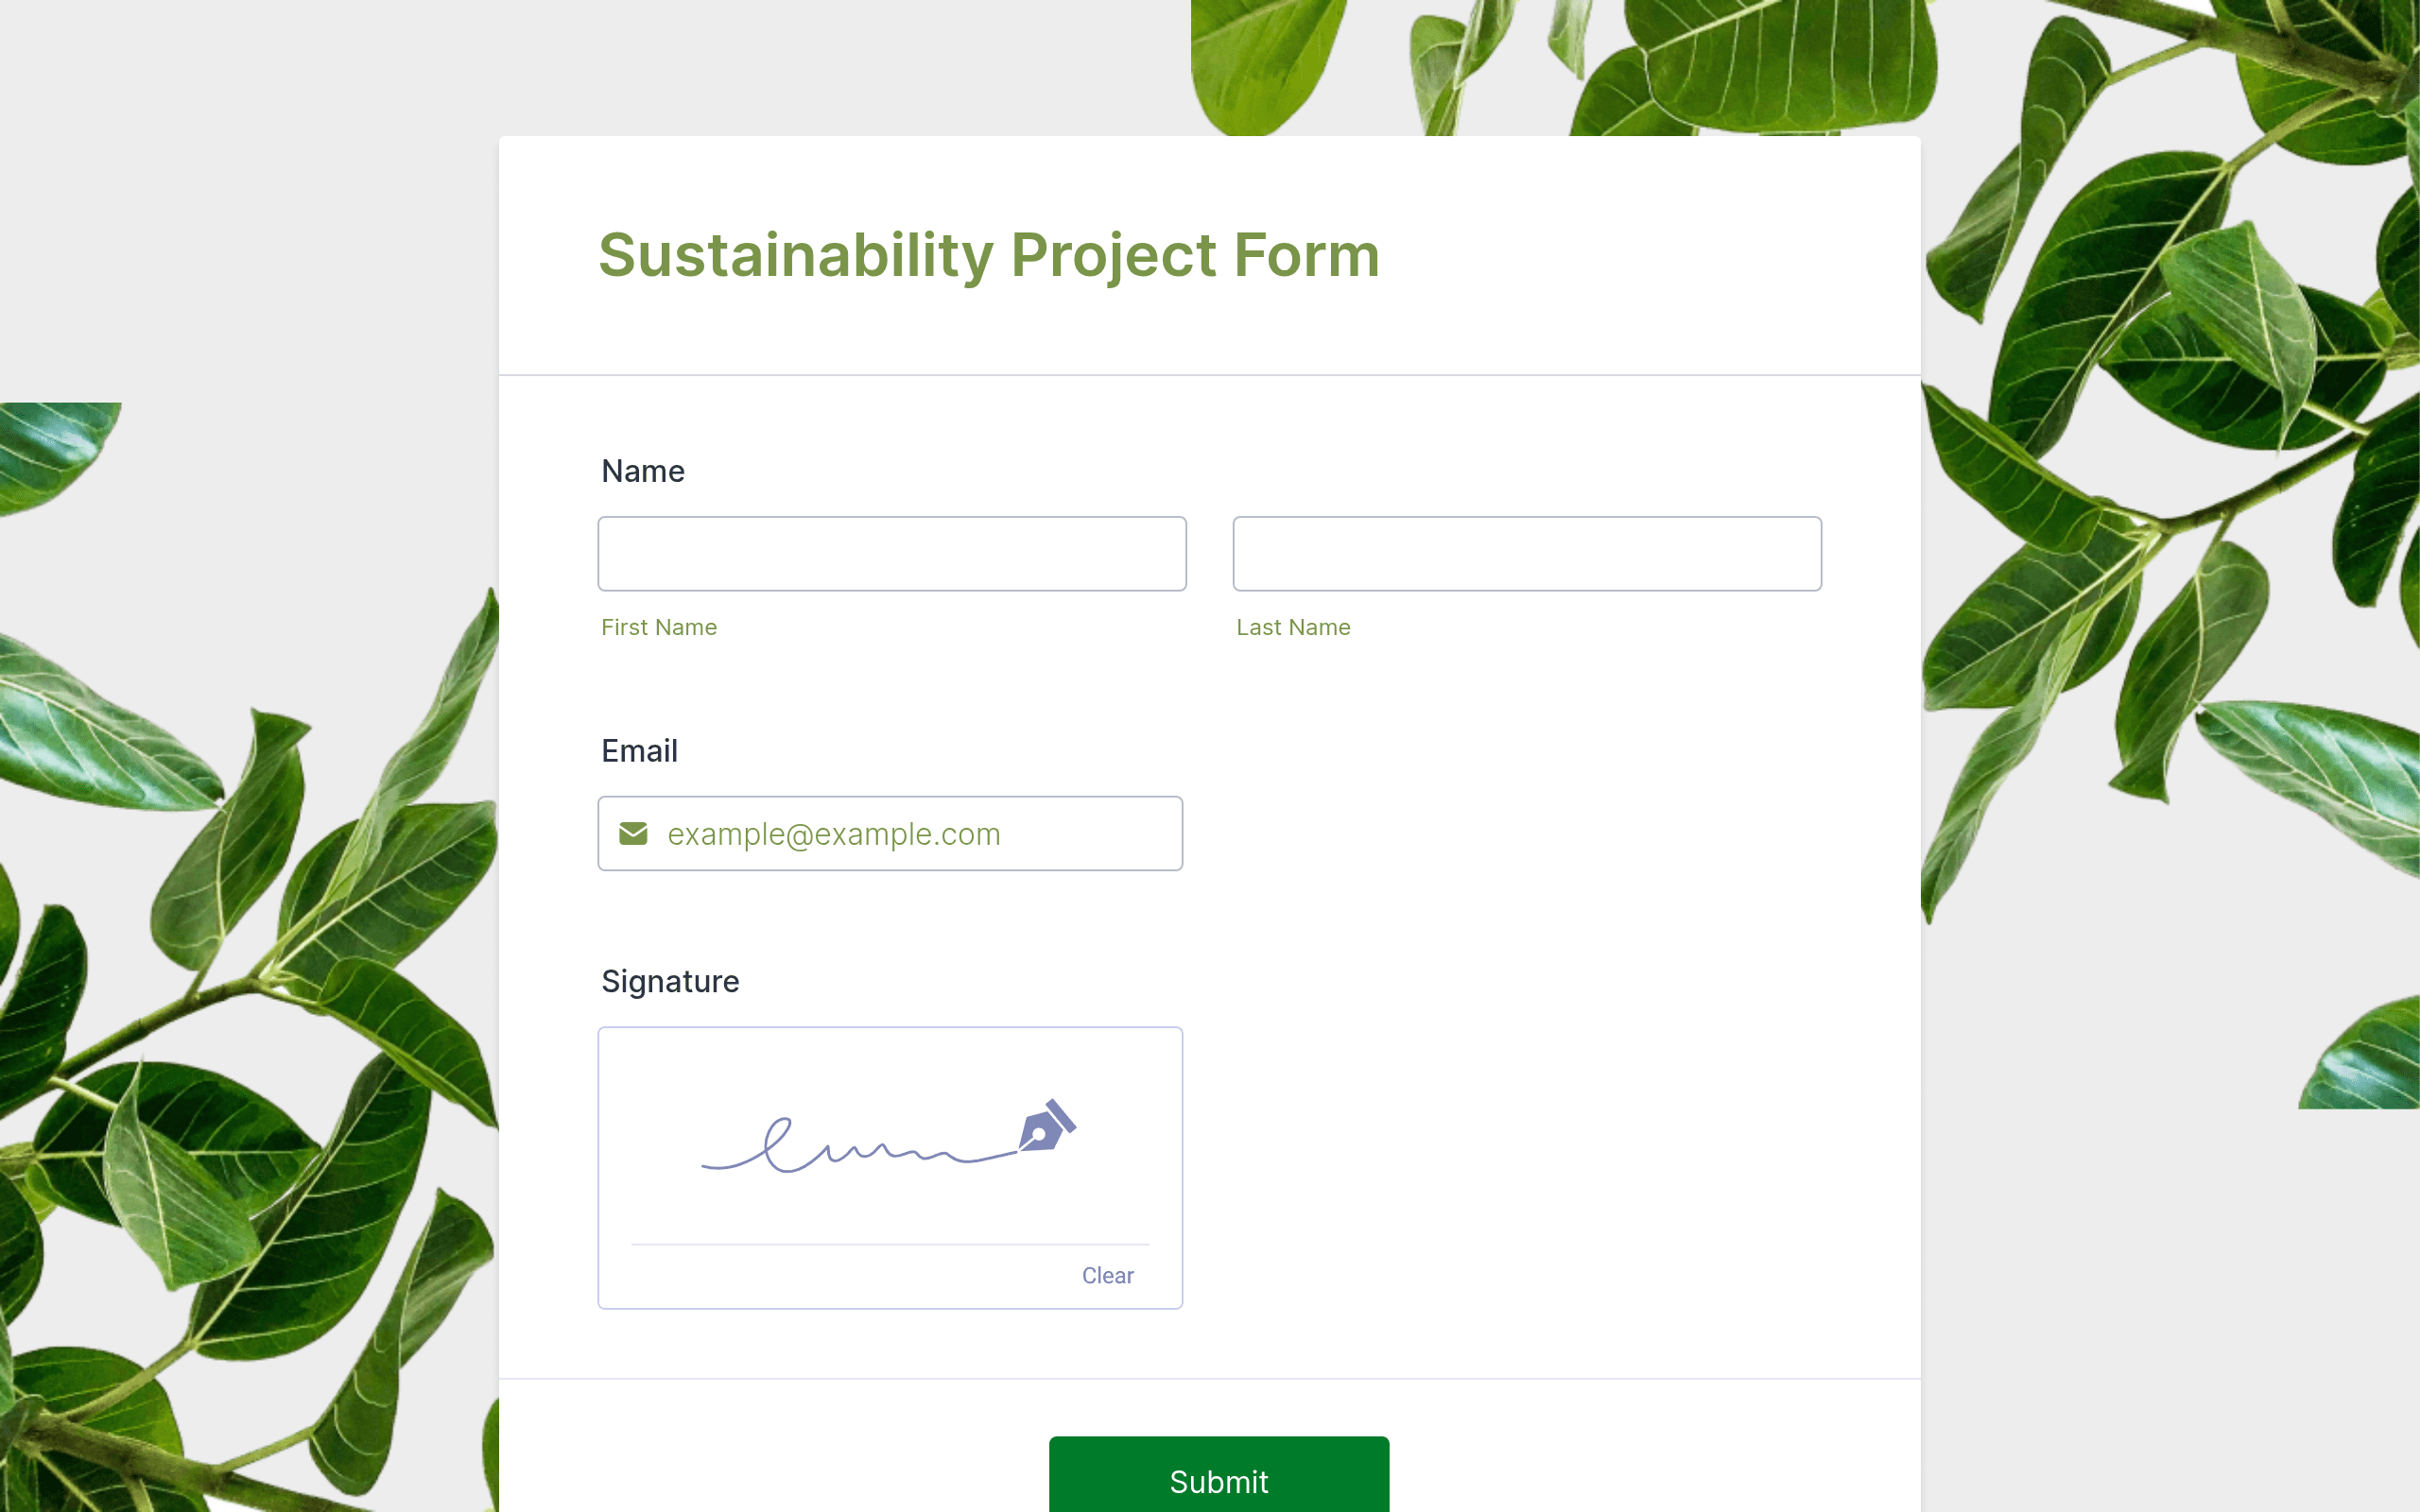The height and width of the screenshot is (1512, 2420).
Task: Click the leafy branch right of the form
Action: (2170, 500)
